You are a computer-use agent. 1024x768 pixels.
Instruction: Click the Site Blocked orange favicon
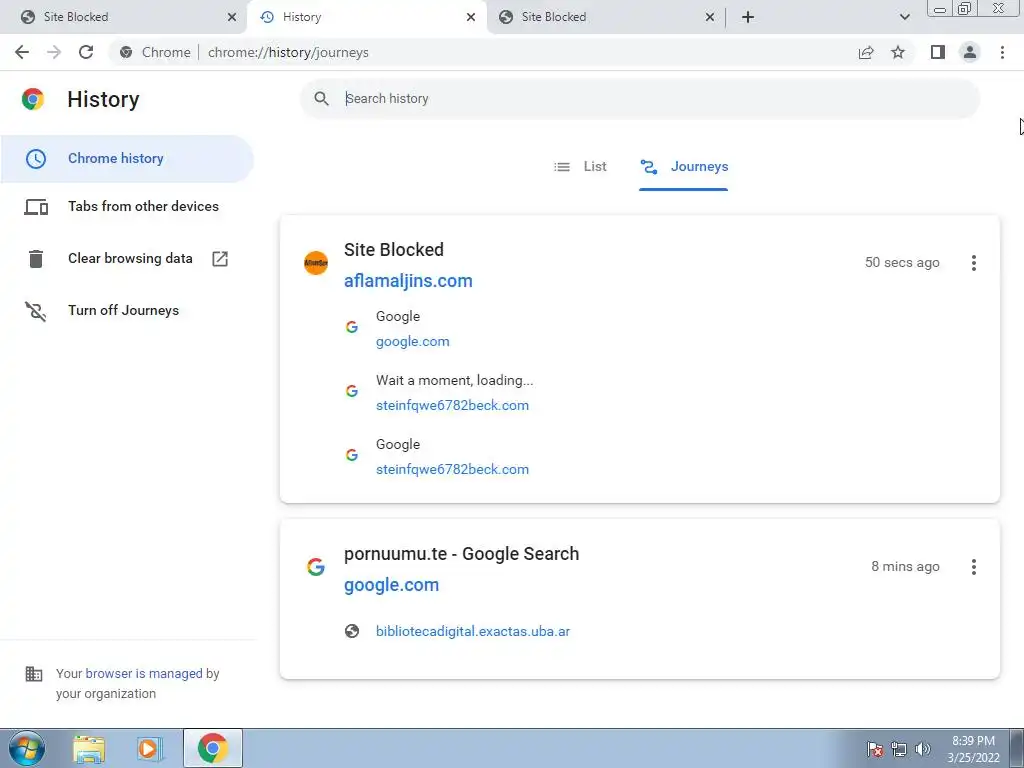316,263
